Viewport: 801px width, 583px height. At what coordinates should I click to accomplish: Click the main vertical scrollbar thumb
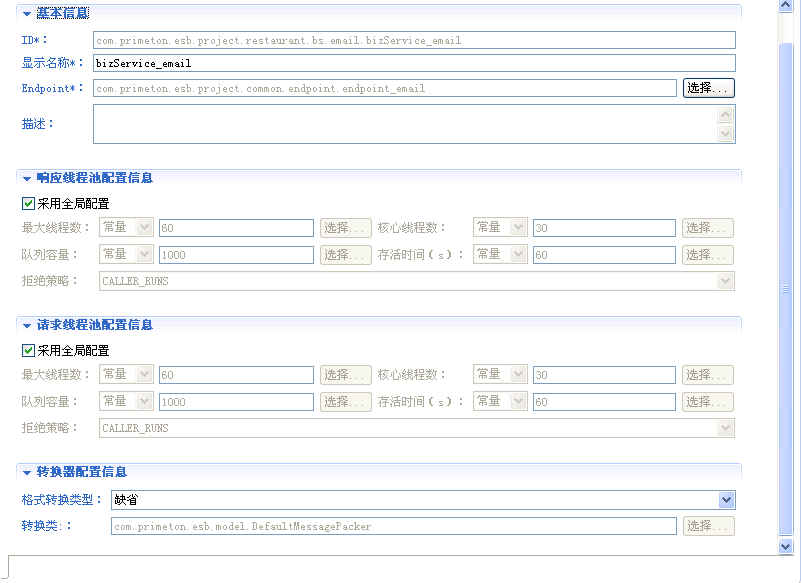pyautogui.click(x=786, y=280)
